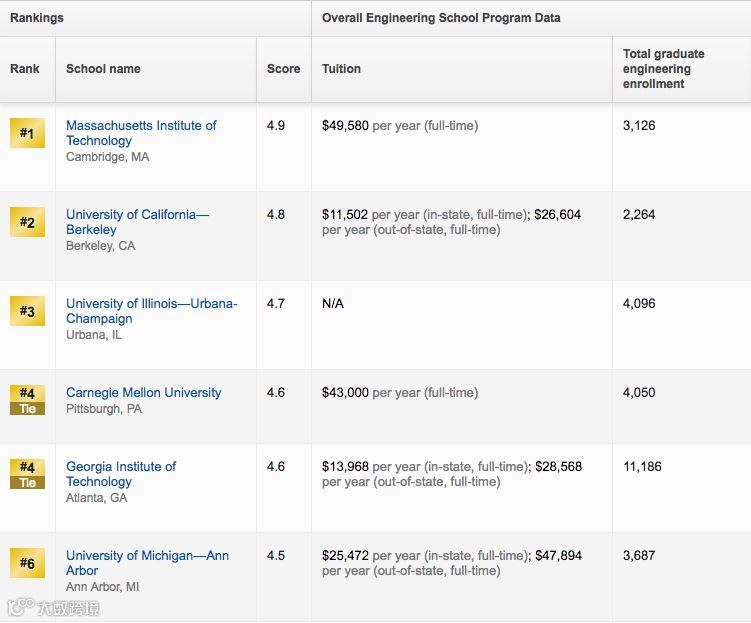This screenshot has height=623, width=751.
Task: Click Georgia Tech's #4 Tie rank badge
Action: pos(27,474)
